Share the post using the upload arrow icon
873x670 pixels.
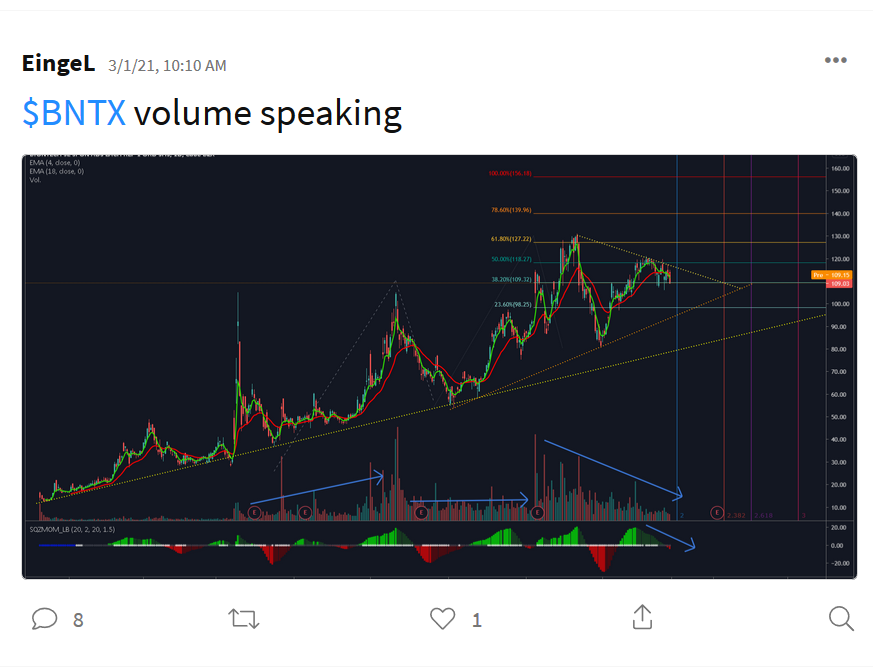(642, 617)
